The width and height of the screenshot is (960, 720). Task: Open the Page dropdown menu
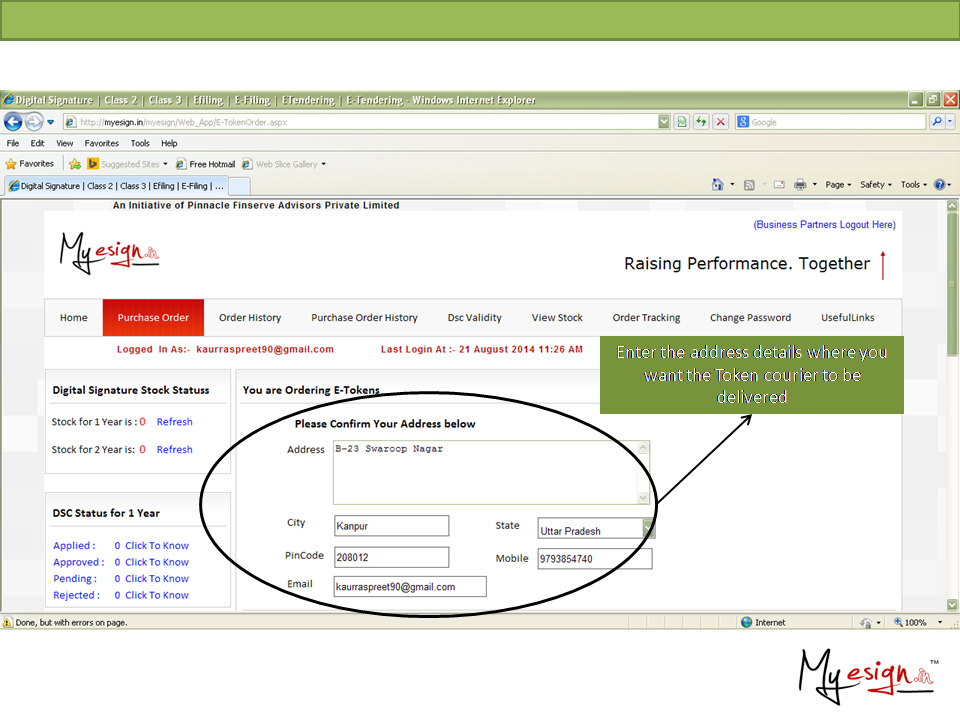[x=837, y=185]
